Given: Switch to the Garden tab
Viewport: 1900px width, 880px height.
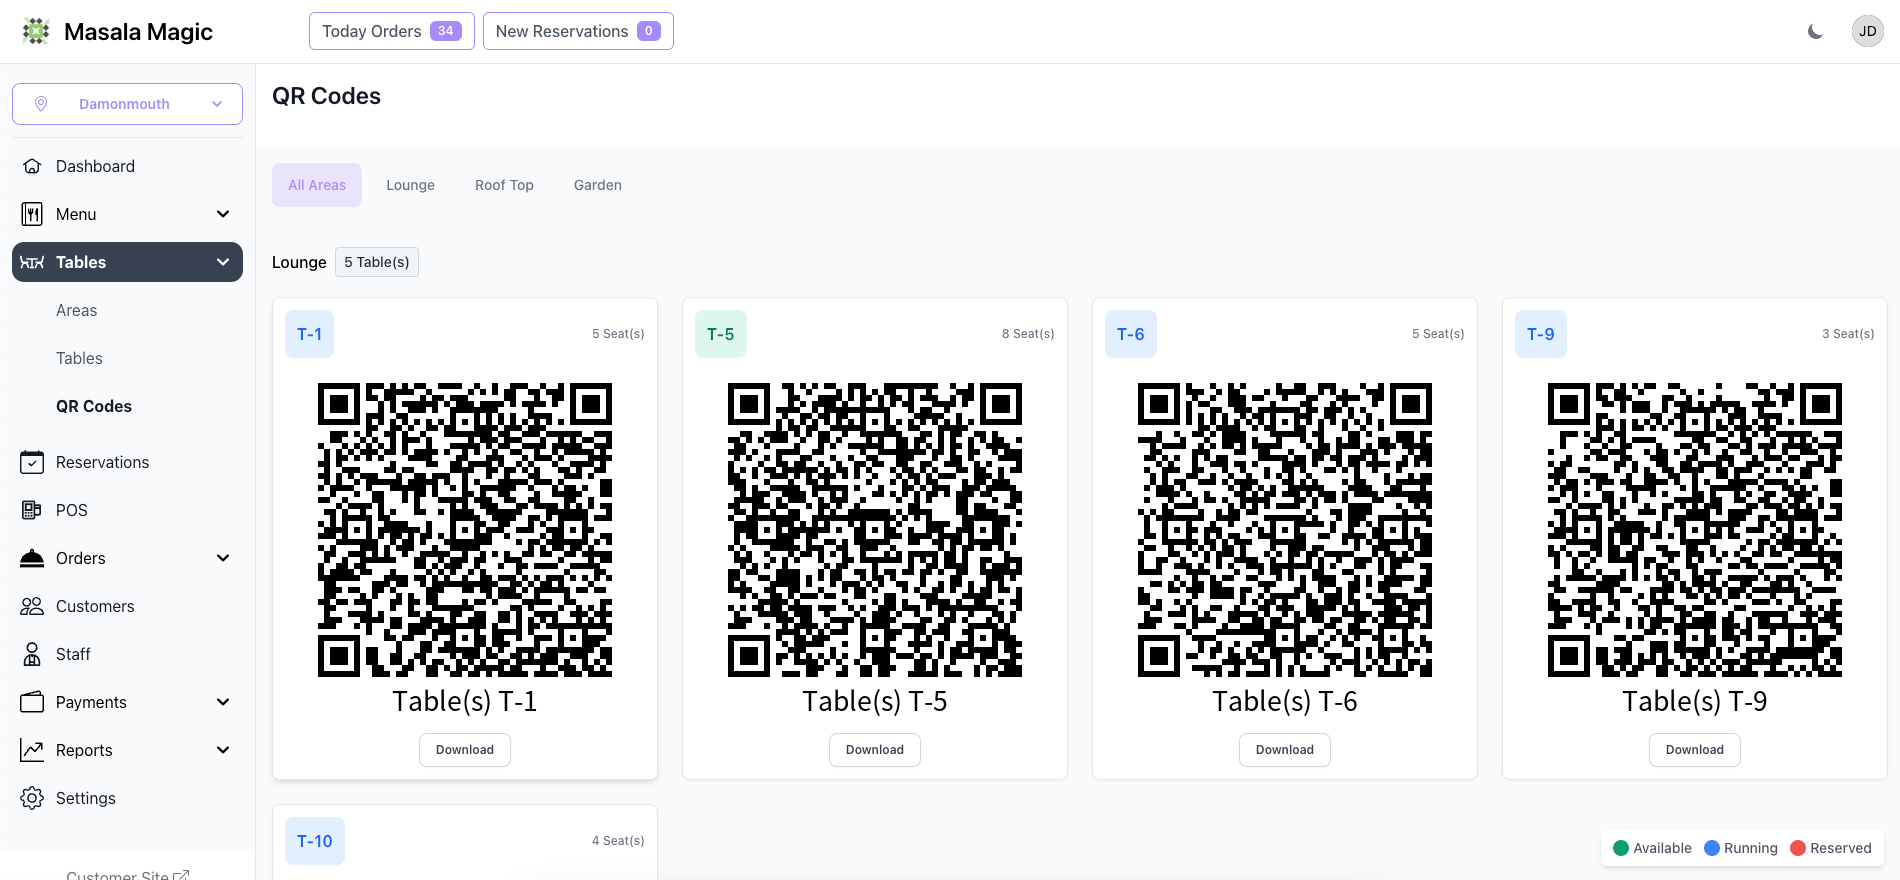Looking at the screenshot, I should point(598,185).
